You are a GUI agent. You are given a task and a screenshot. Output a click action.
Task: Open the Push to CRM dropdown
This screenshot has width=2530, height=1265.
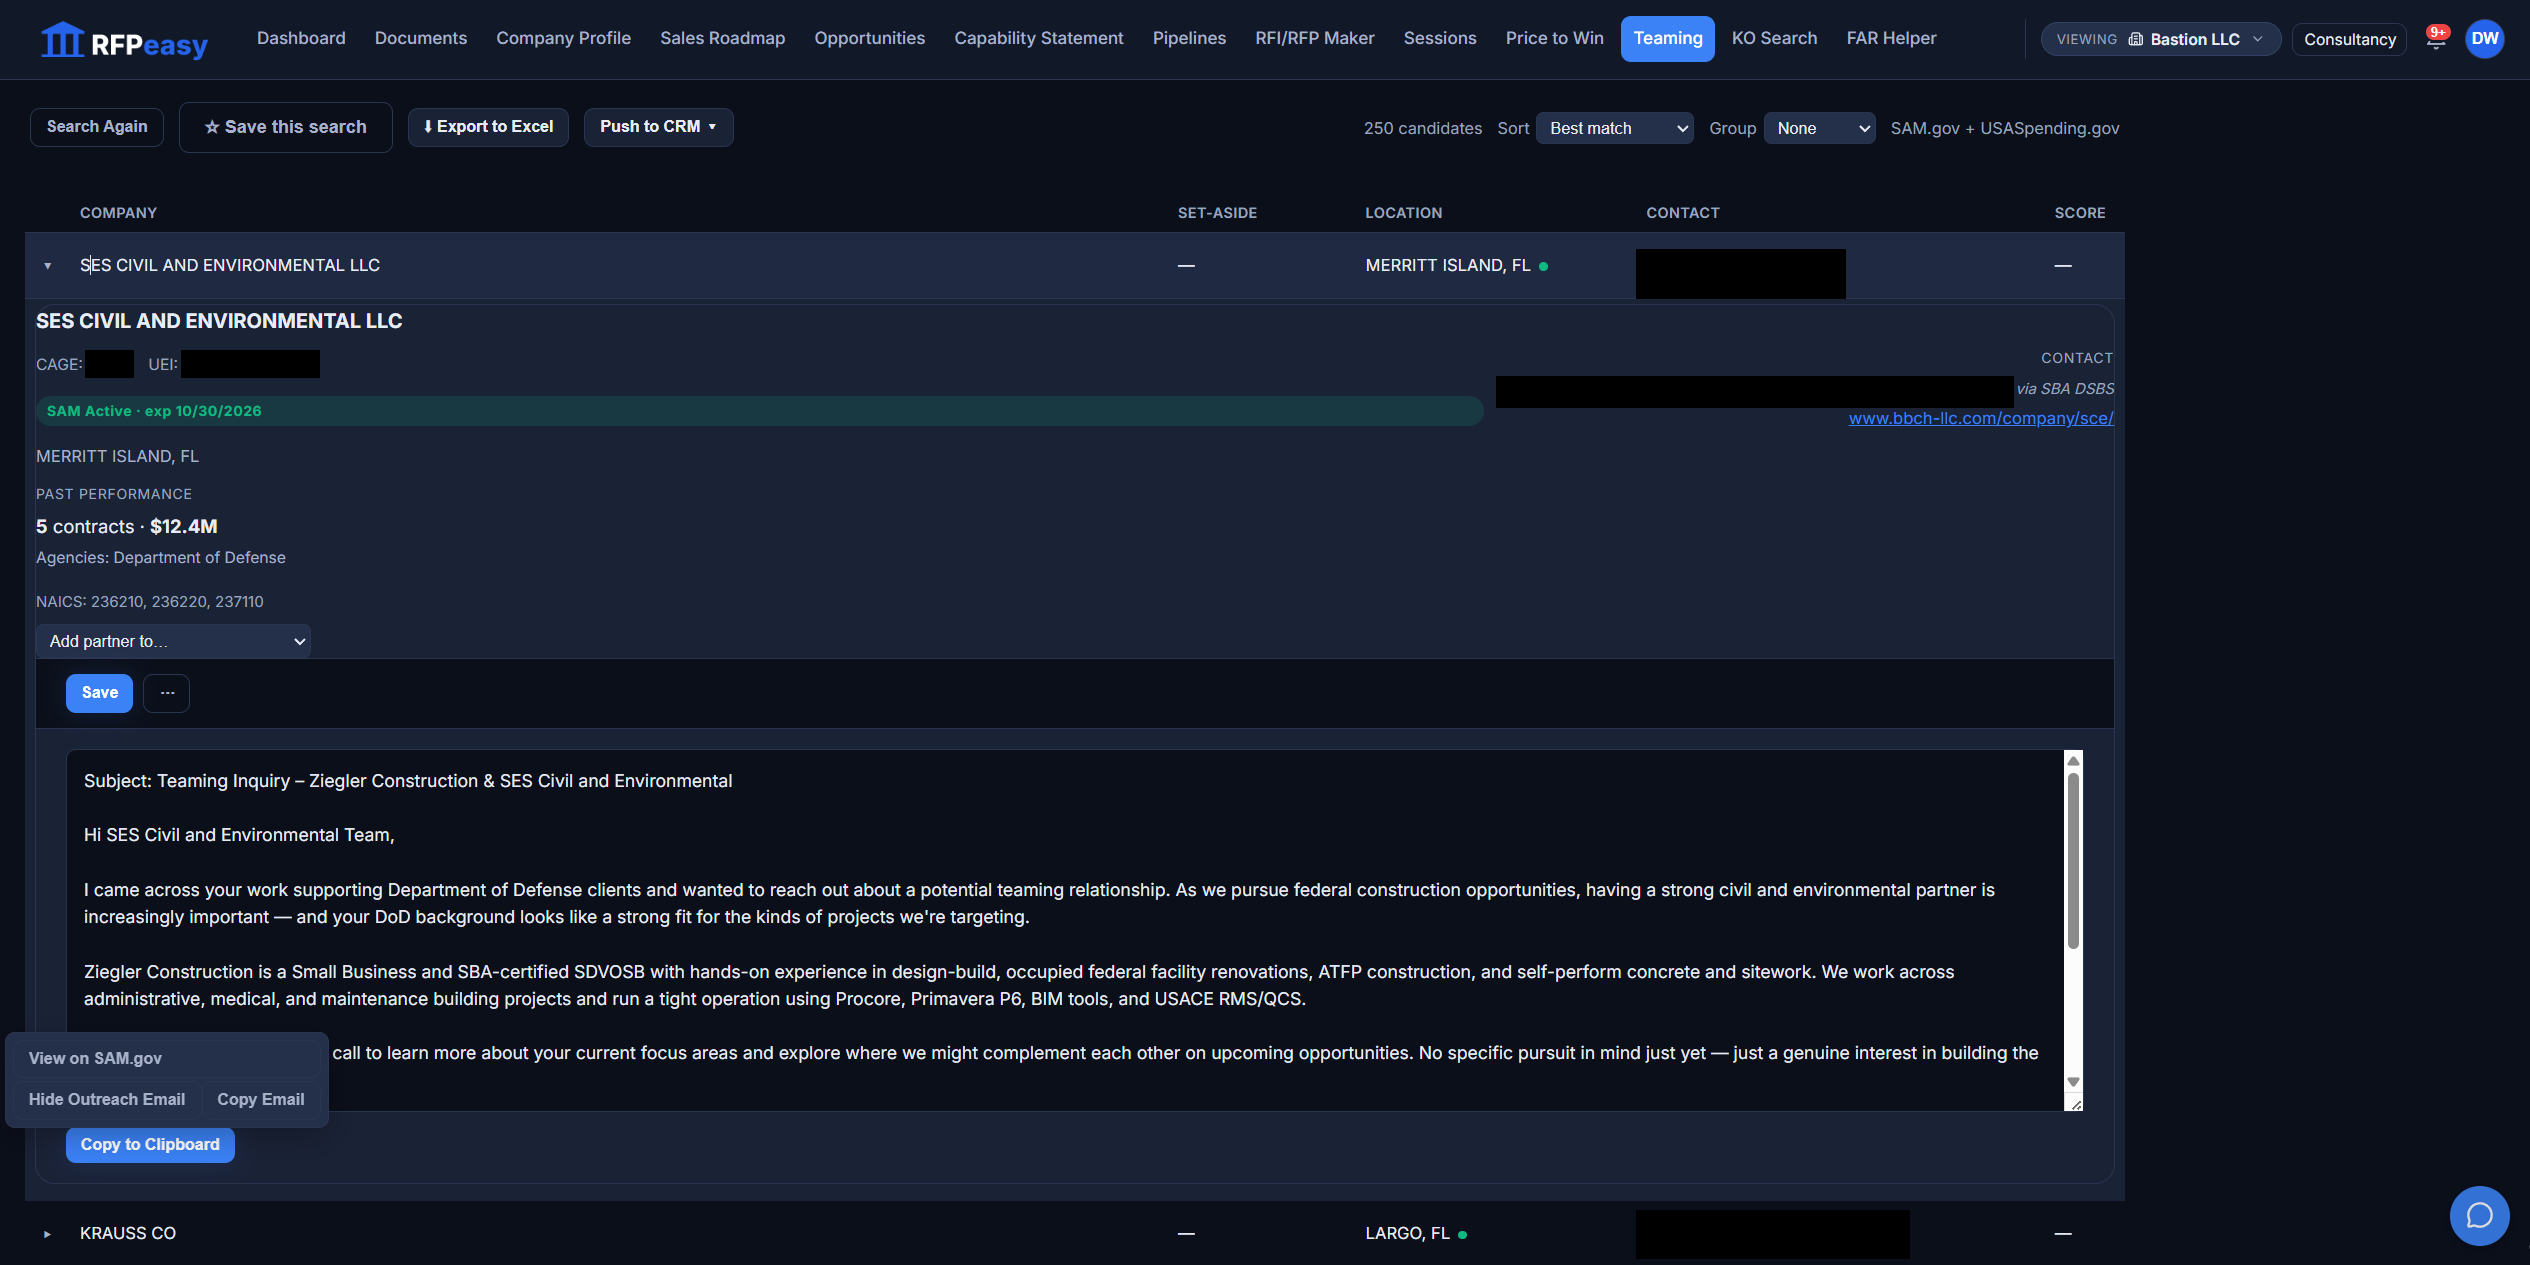pyautogui.click(x=658, y=127)
